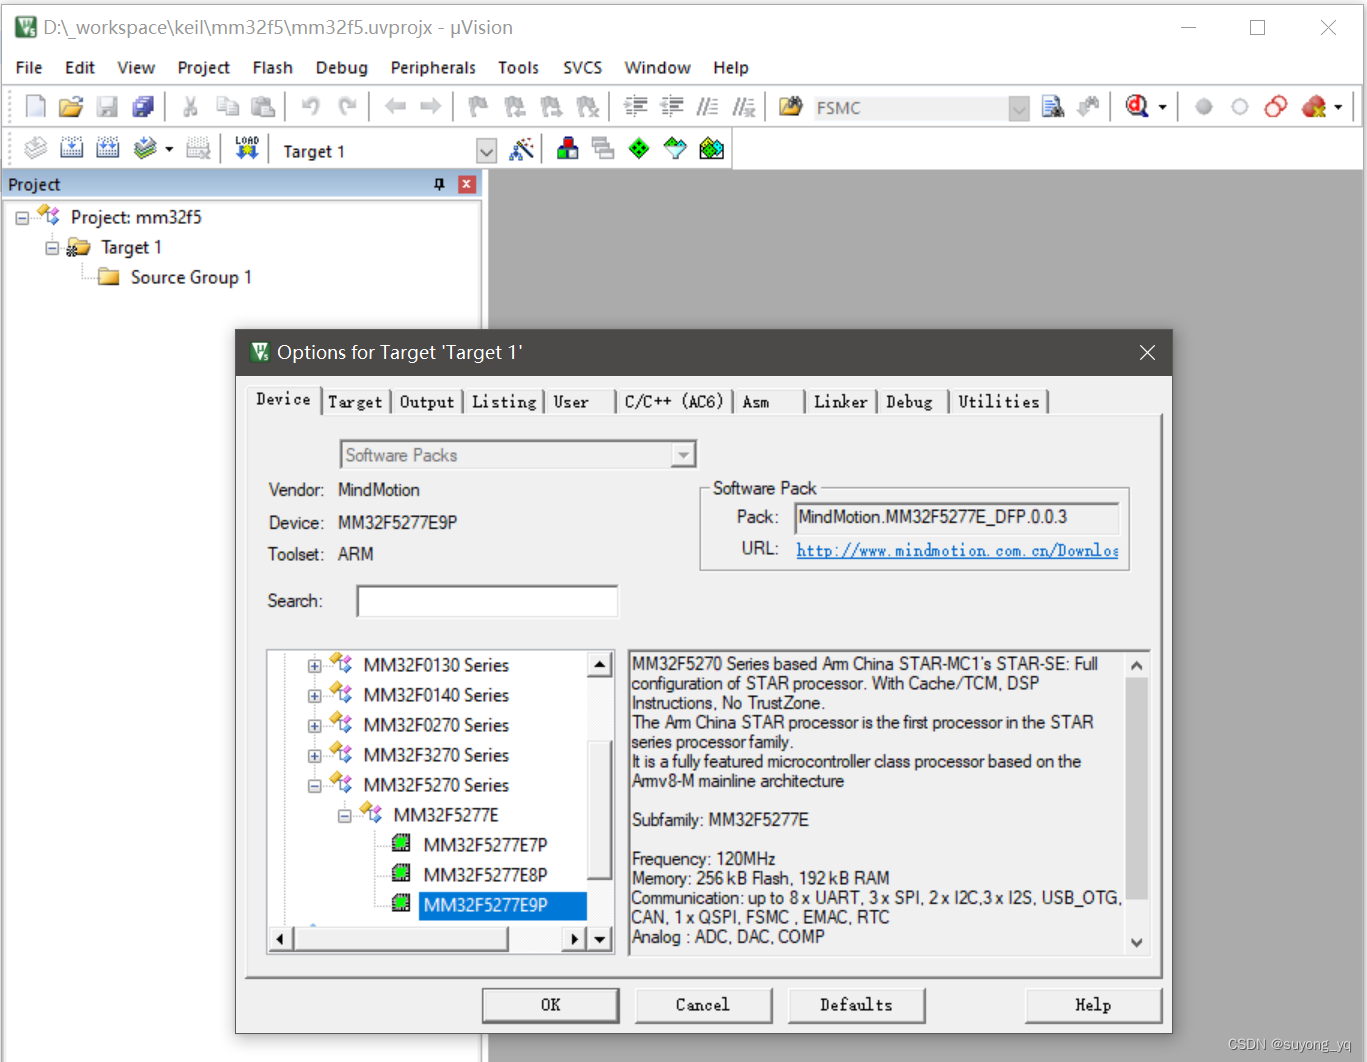Click the Indent selection icon

635,106
